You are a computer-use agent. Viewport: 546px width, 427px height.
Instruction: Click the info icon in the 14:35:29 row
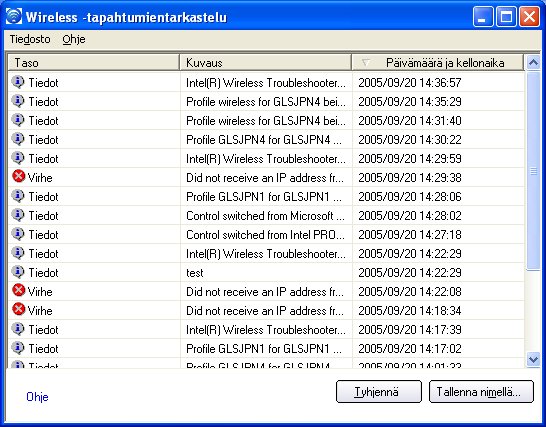click(x=18, y=101)
